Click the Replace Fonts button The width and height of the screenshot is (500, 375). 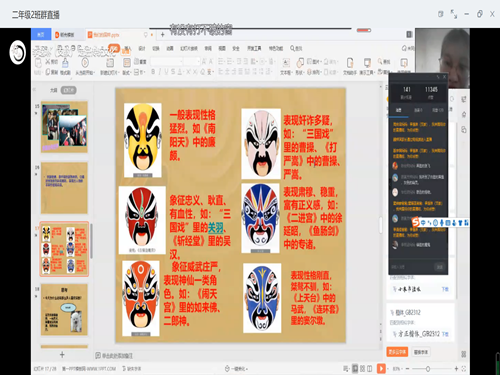tap(421, 352)
